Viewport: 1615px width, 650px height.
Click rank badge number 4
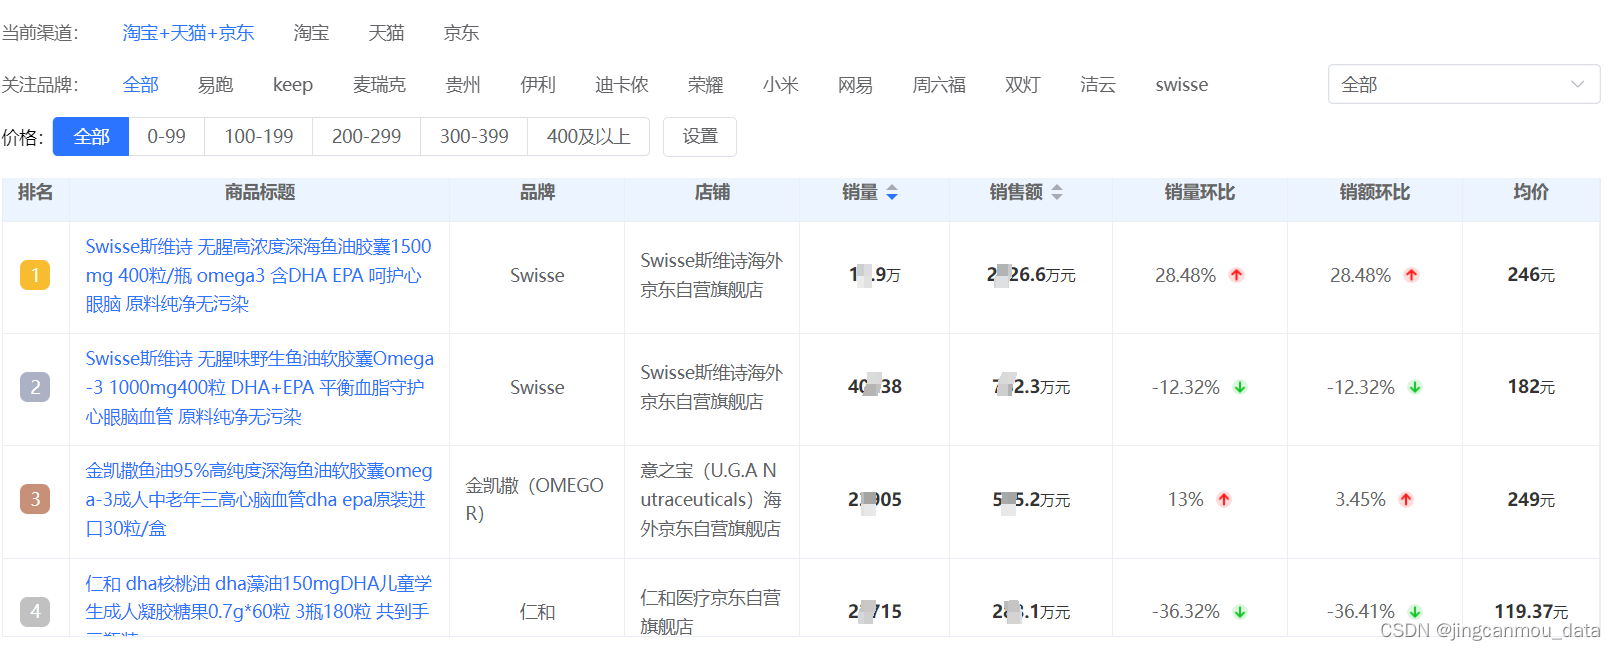(x=35, y=611)
